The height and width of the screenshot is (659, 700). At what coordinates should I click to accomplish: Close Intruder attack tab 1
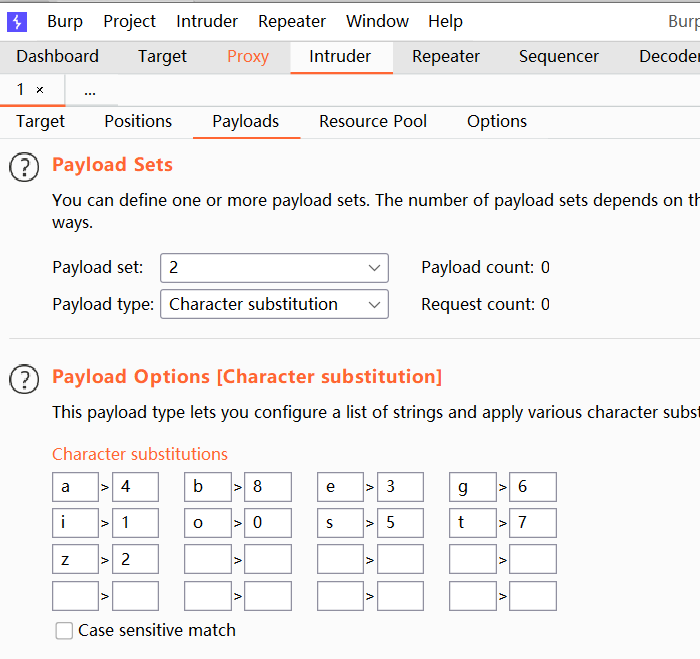[40, 90]
